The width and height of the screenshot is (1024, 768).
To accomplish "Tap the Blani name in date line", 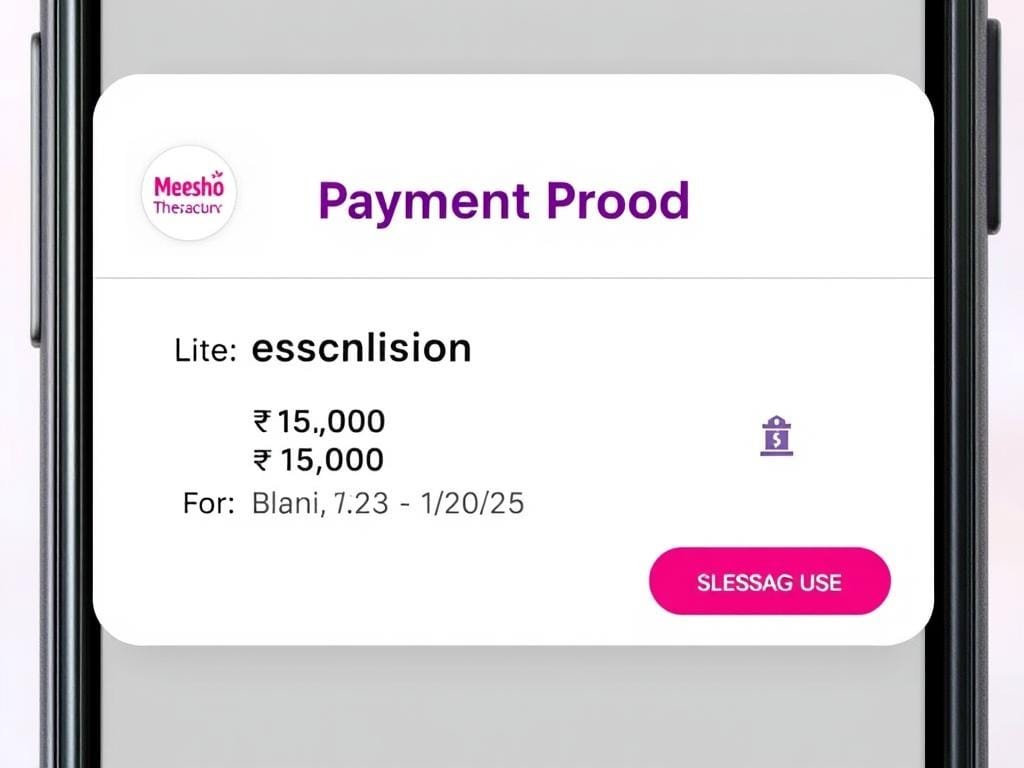I will [x=289, y=503].
